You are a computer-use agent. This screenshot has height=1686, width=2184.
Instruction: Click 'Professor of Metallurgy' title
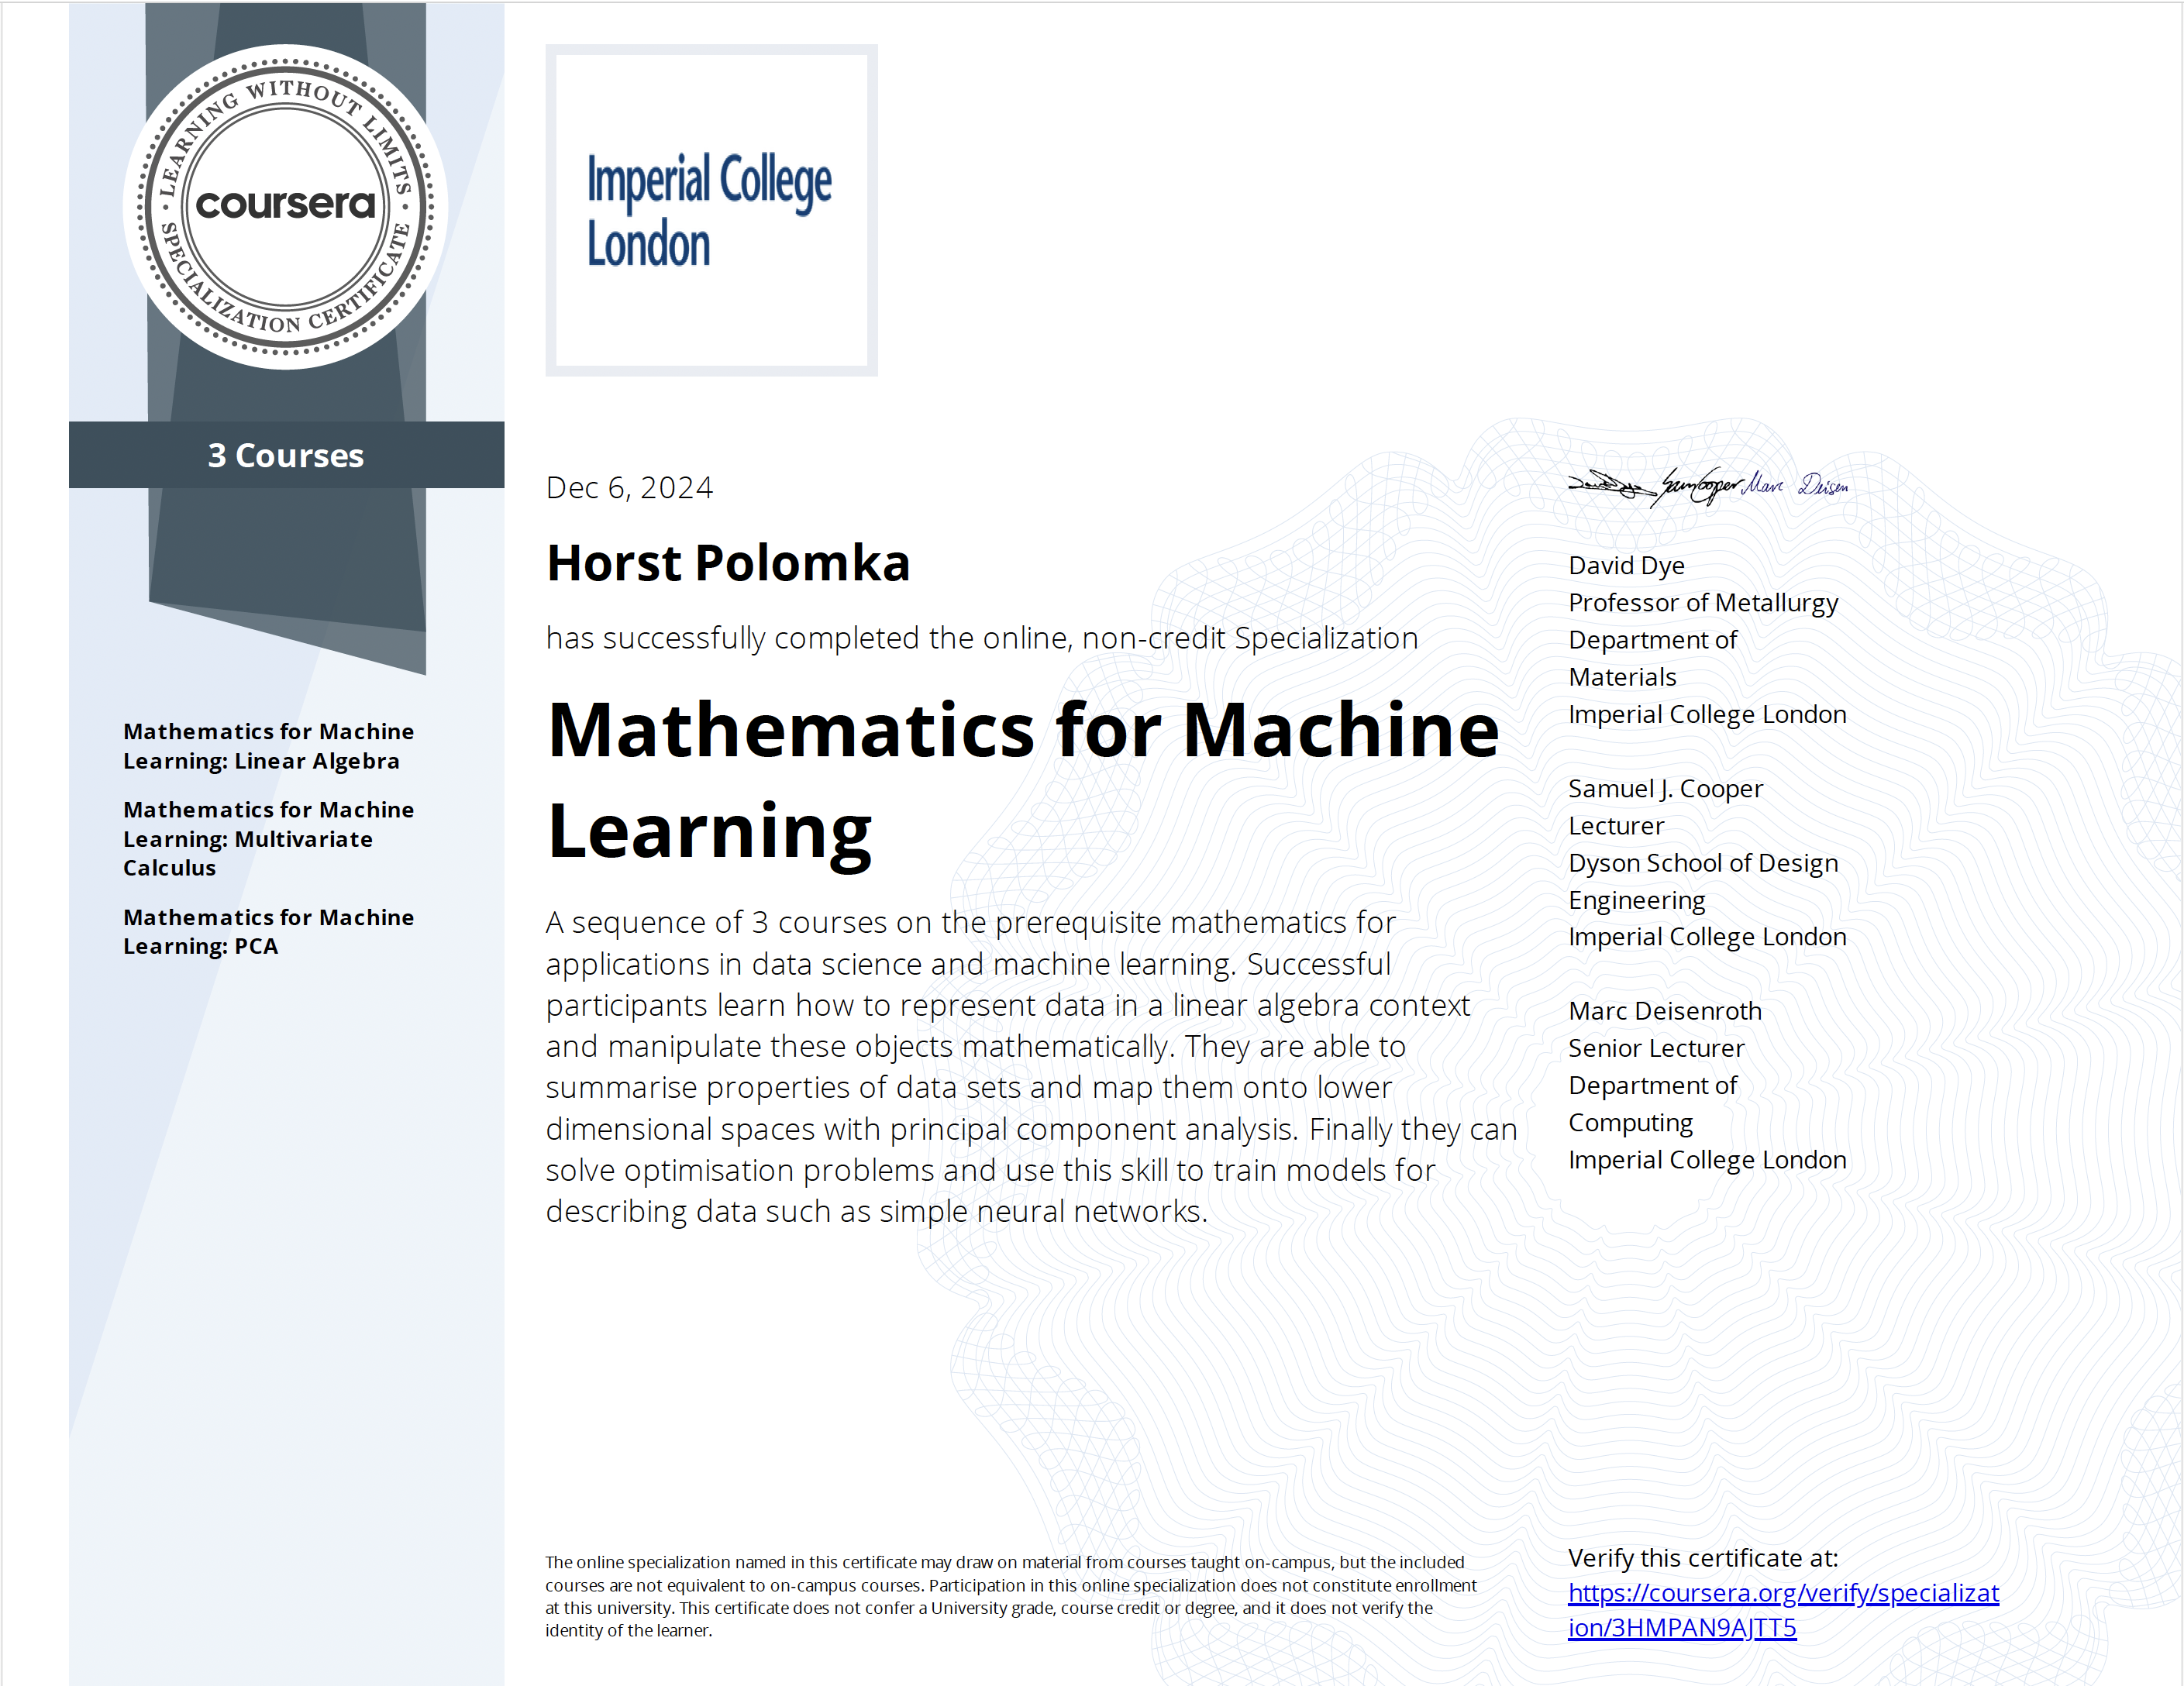pos(1703,602)
